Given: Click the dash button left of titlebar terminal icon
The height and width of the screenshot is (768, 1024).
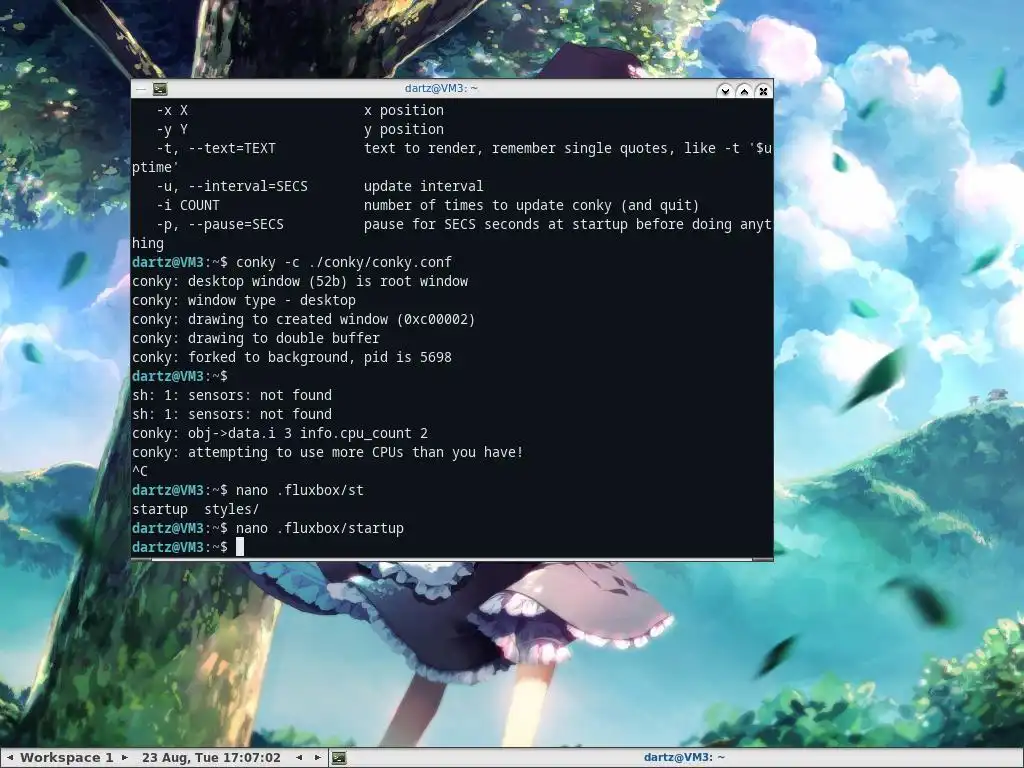Looking at the screenshot, I should pyautogui.click(x=141, y=89).
